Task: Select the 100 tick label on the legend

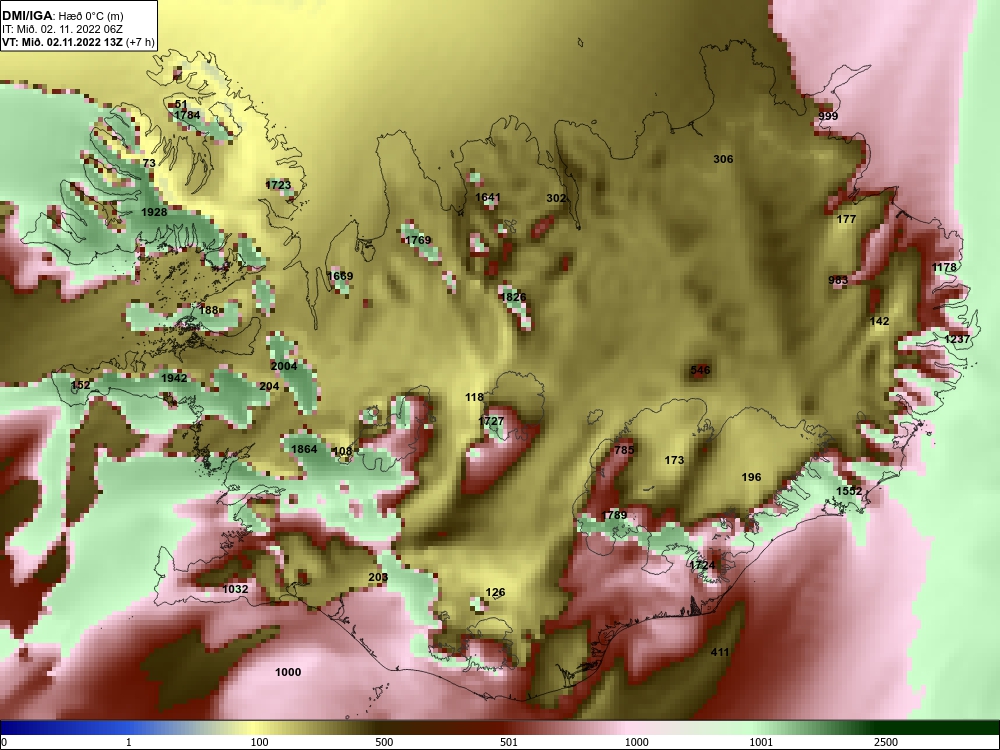Action: 259,742
